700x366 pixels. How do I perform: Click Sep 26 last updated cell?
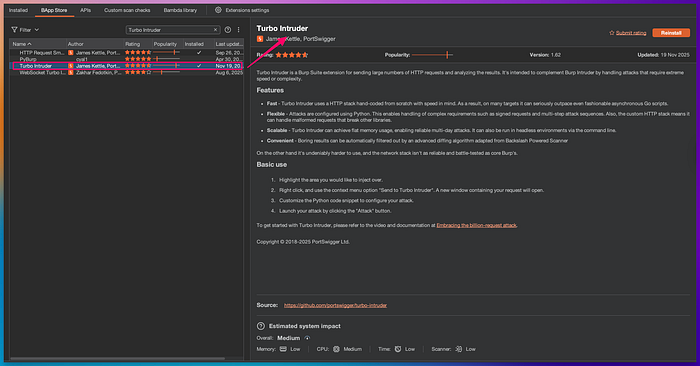pyautogui.click(x=229, y=53)
